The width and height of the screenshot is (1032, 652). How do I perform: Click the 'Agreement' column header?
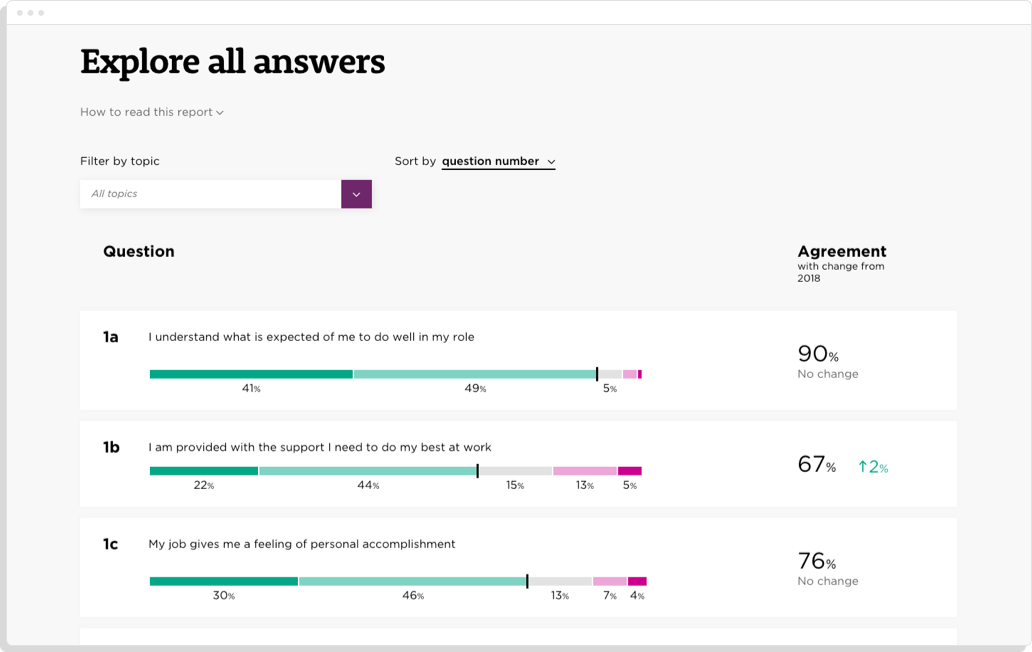841,252
